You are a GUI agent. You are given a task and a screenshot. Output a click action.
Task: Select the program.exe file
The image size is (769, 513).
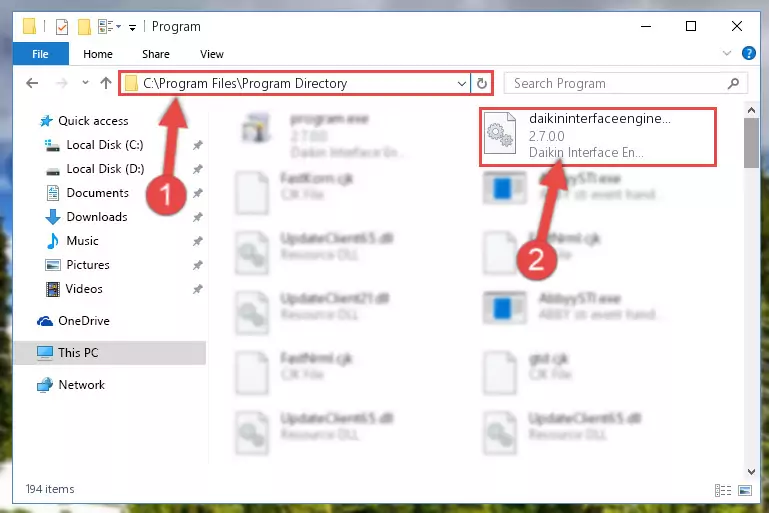[324, 135]
